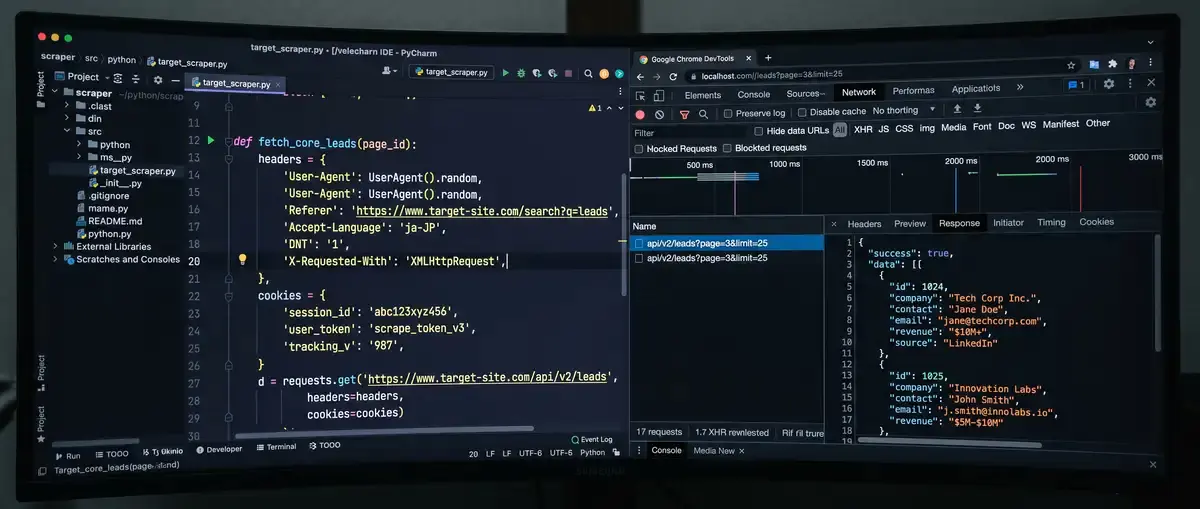
Task: Hide the Project tool window with minus icon
Action: [x=176, y=80]
